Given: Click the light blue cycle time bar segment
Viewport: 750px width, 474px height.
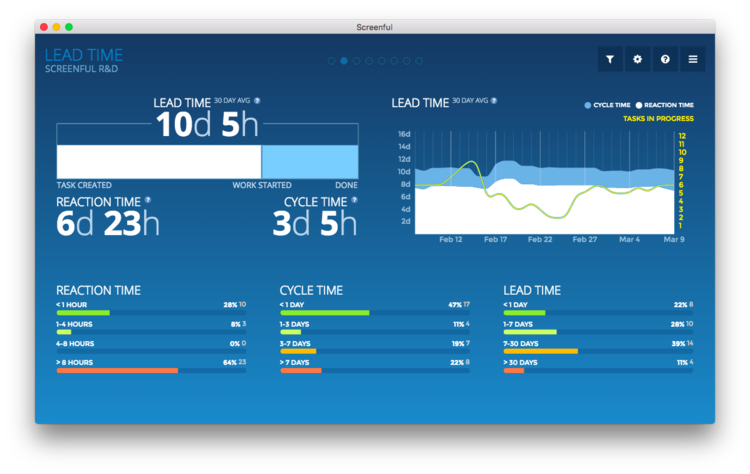Looking at the screenshot, I should coord(310,162).
